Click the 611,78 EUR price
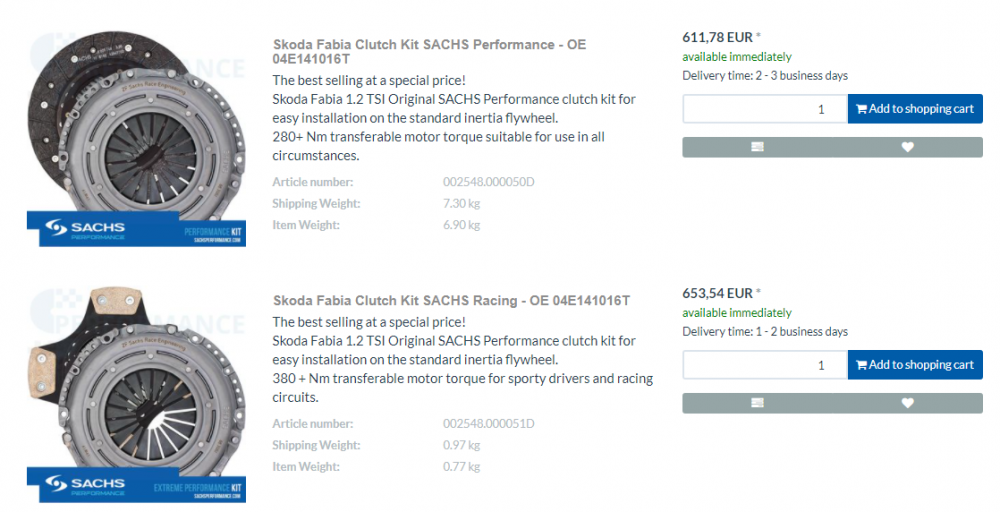The image size is (1000, 512). (x=717, y=37)
